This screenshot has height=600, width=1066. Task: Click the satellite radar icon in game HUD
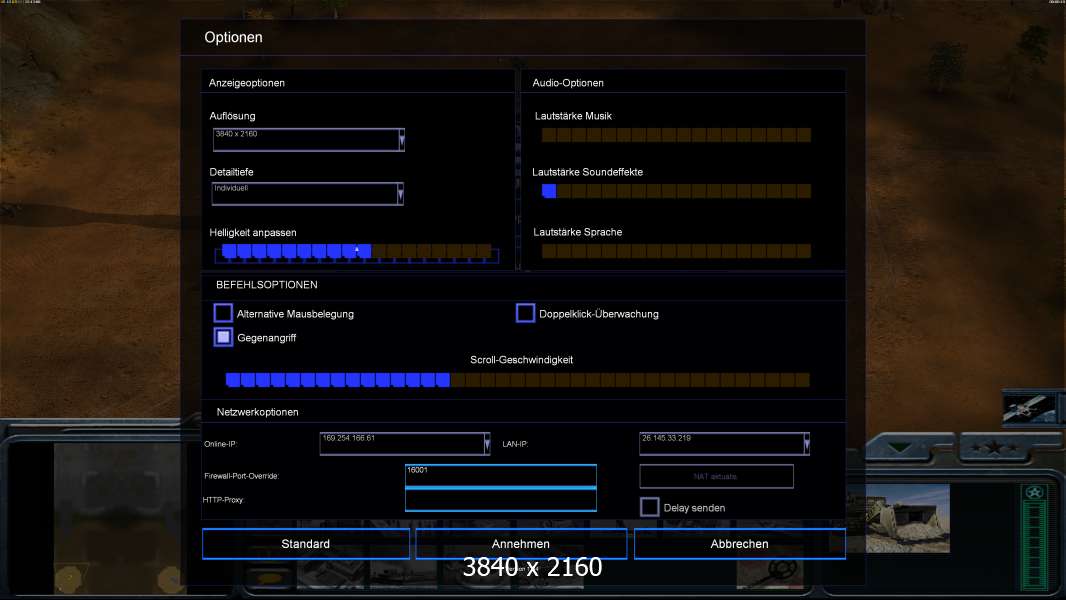click(x=1029, y=408)
